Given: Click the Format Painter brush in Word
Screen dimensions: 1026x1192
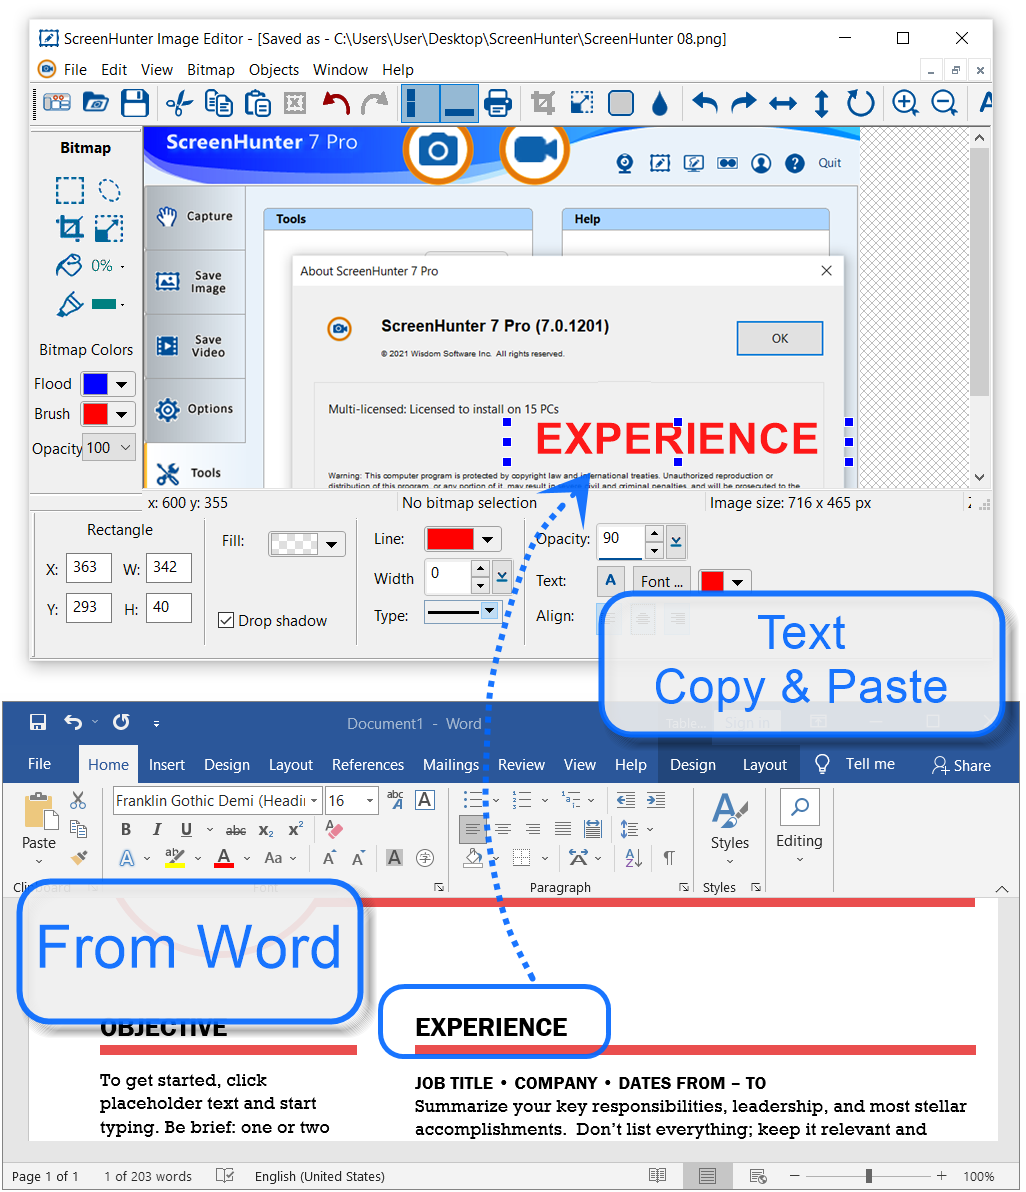Looking at the screenshot, I should pyautogui.click(x=79, y=857).
